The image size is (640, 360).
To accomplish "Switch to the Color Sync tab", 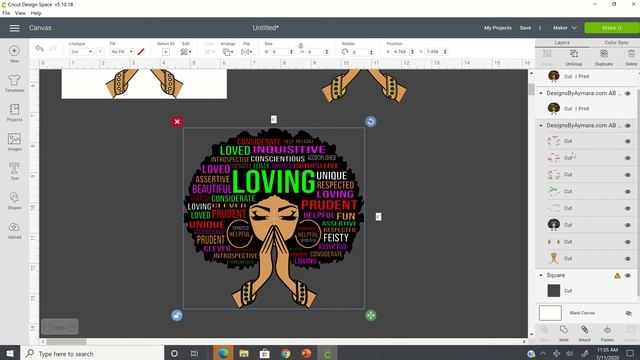I will pyautogui.click(x=616, y=42).
